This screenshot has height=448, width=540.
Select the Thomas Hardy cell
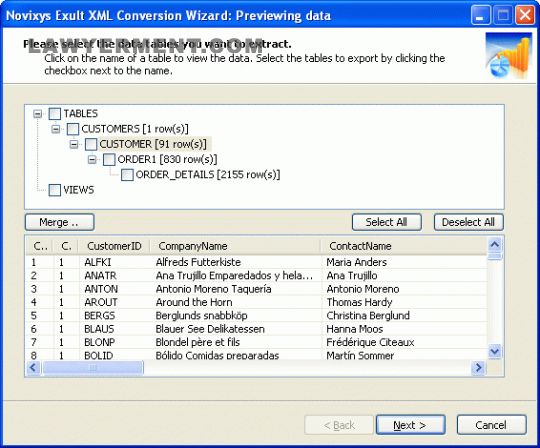pyautogui.click(x=405, y=302)
